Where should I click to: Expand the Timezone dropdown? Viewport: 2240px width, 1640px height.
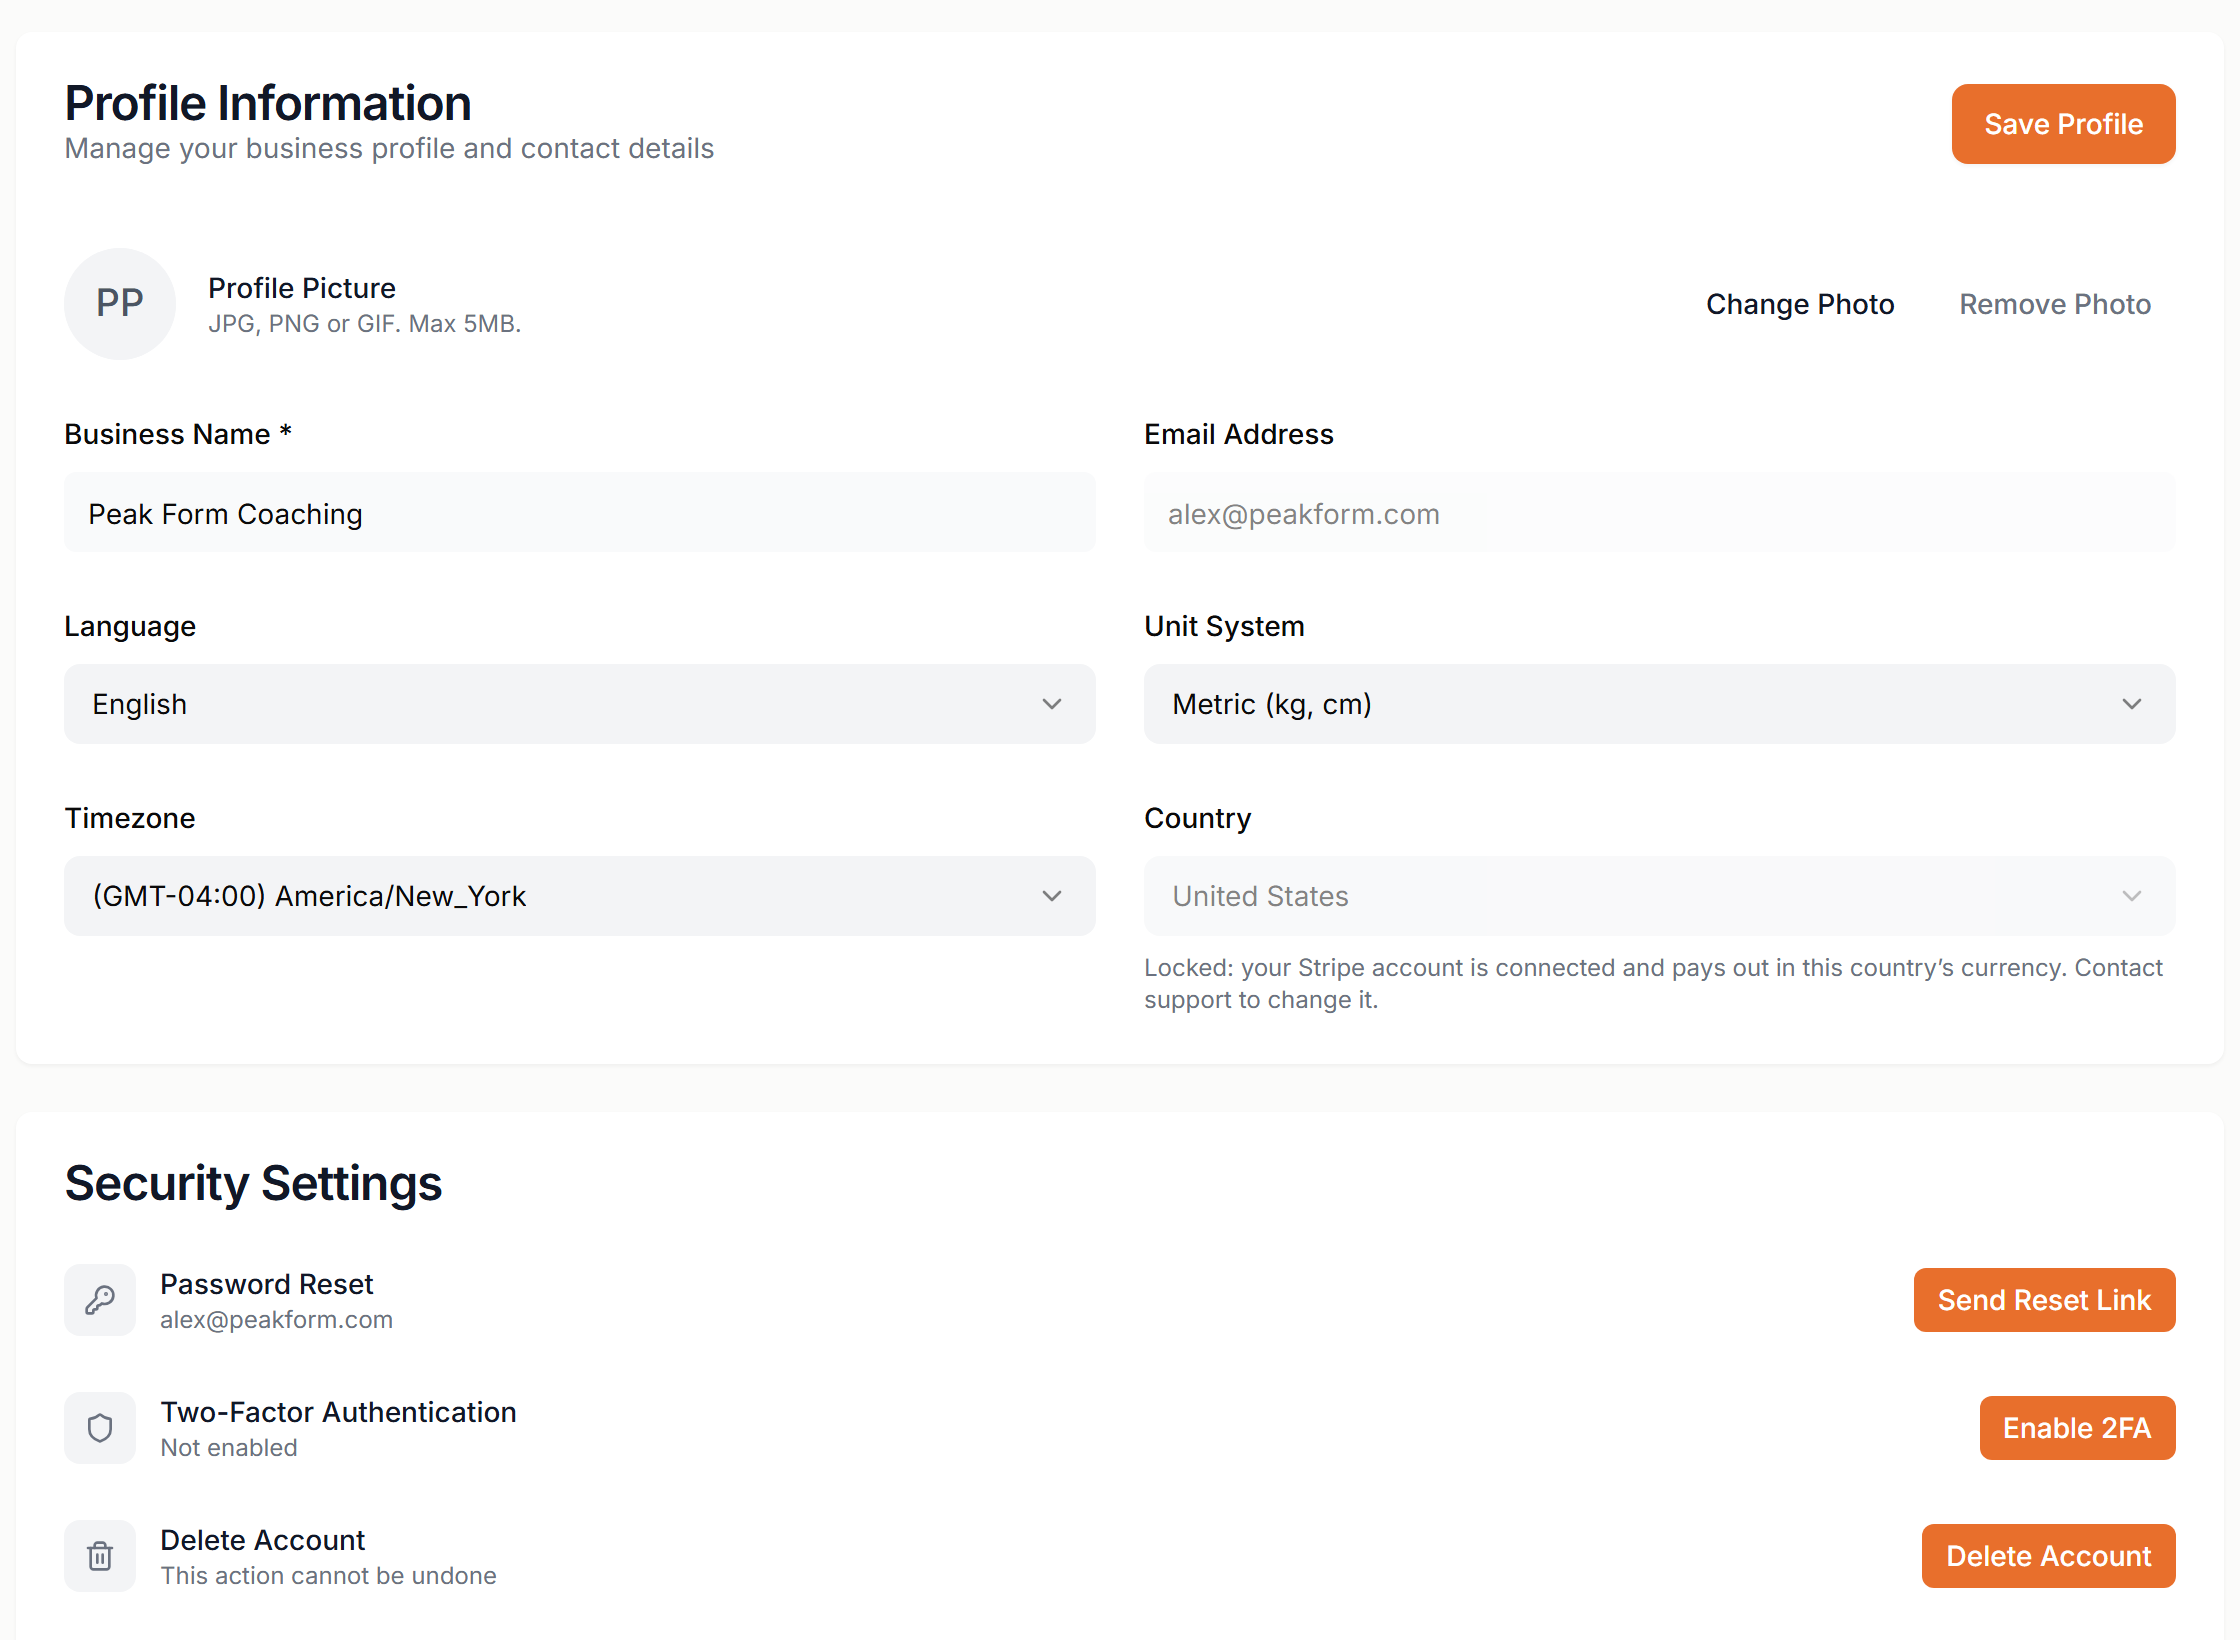tap(580, 896)
